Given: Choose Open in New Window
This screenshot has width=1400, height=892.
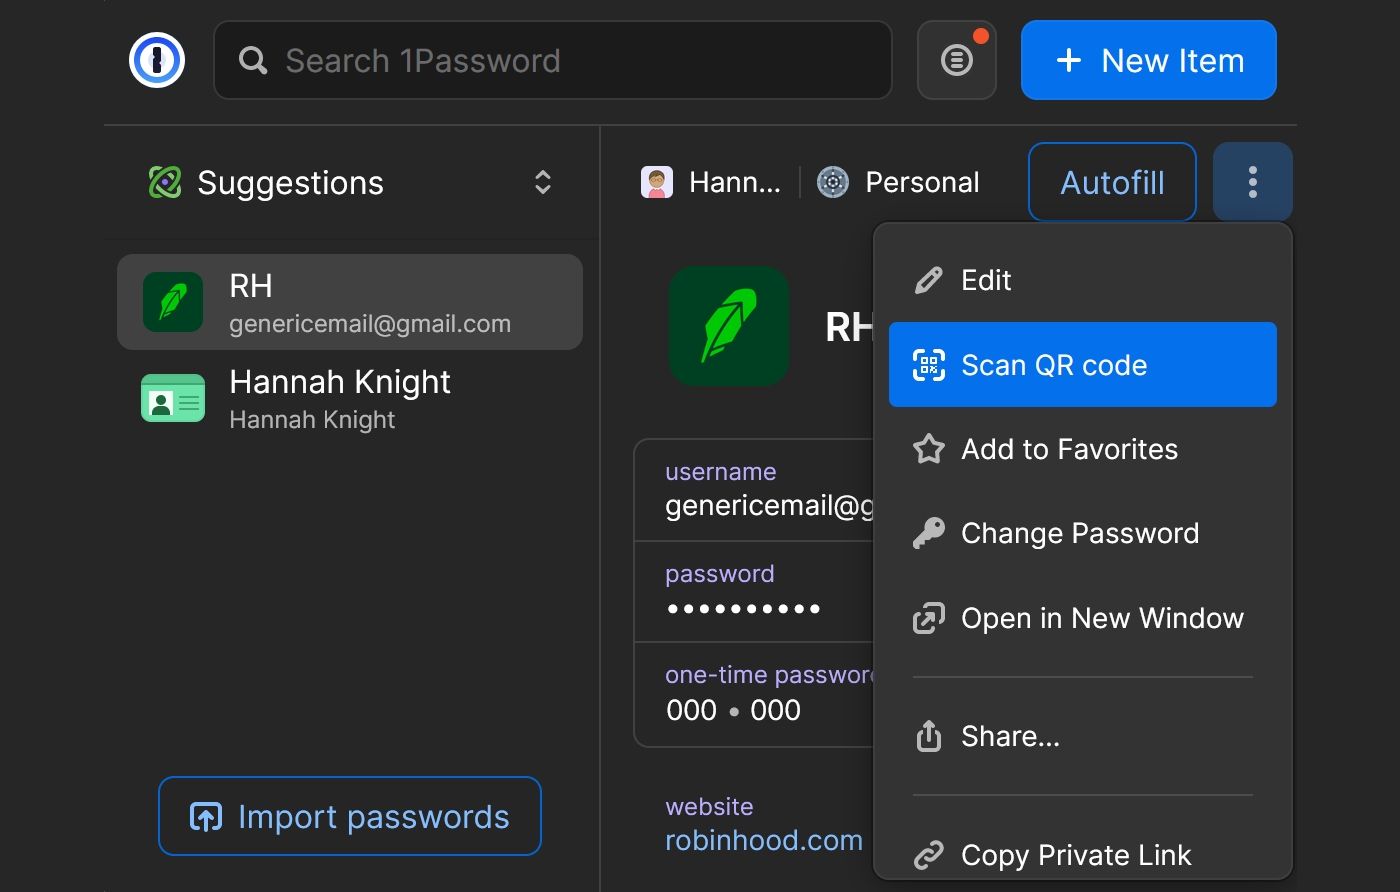Looking at the screenshot, I should click(x=1102, y=618).
